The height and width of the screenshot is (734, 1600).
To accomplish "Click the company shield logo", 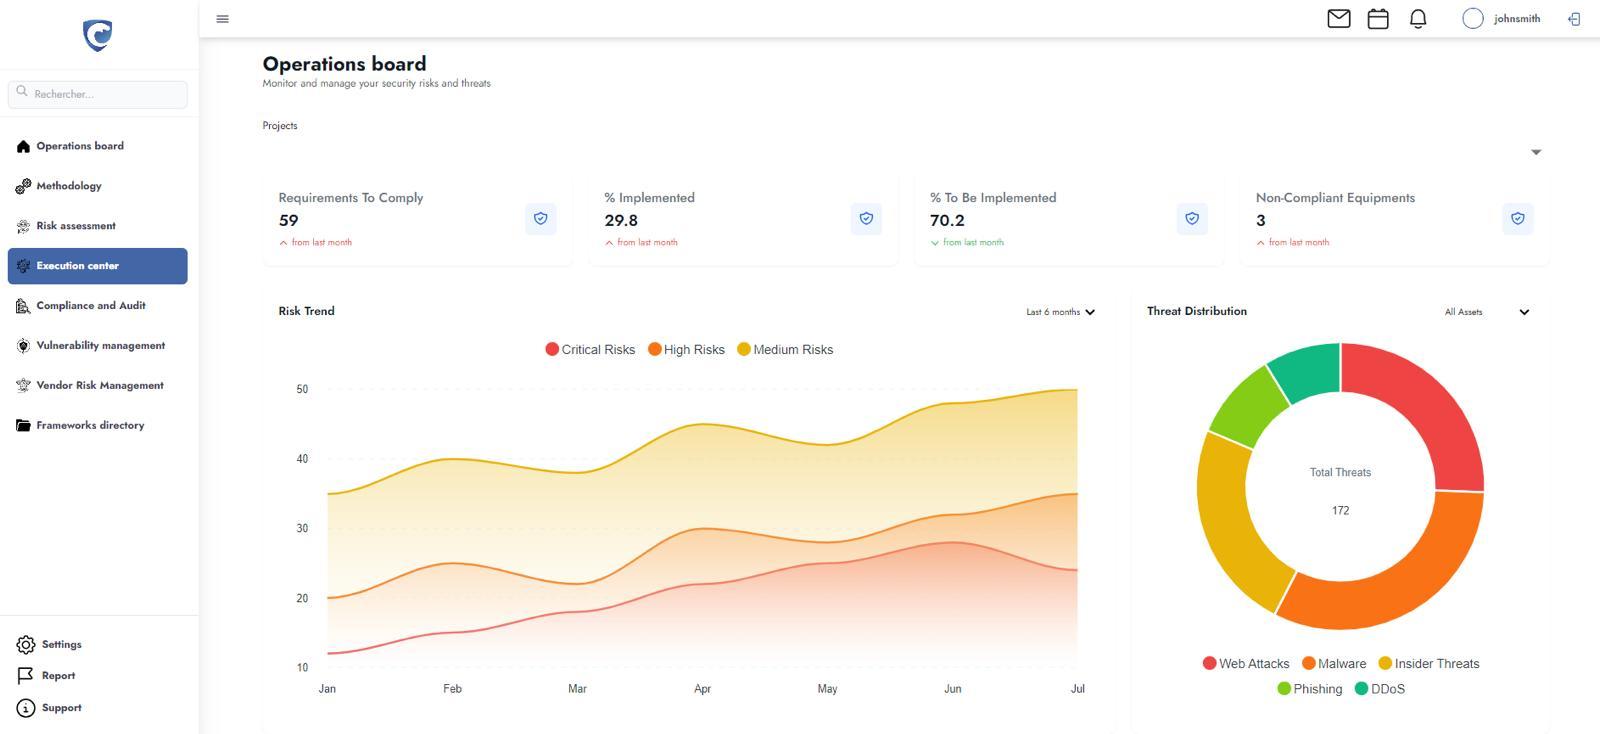I will click(x=98, y=36).
